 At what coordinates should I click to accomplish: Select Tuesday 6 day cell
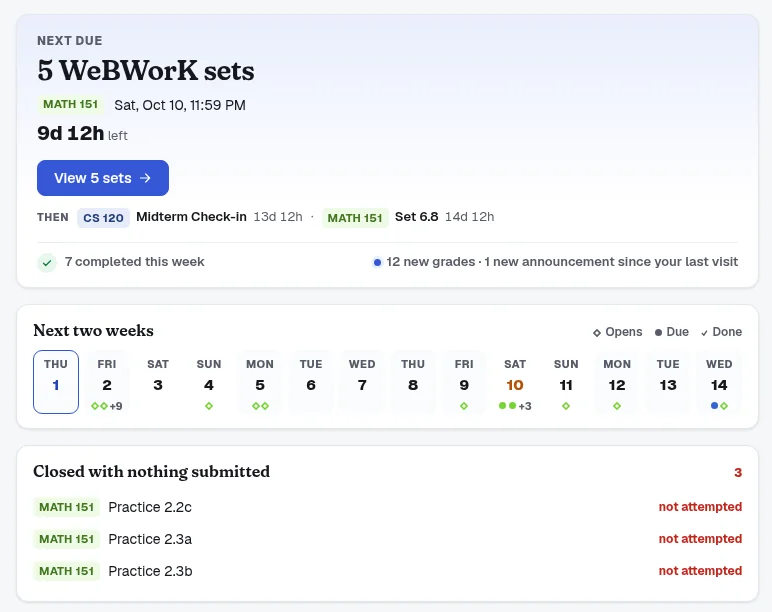311,382
